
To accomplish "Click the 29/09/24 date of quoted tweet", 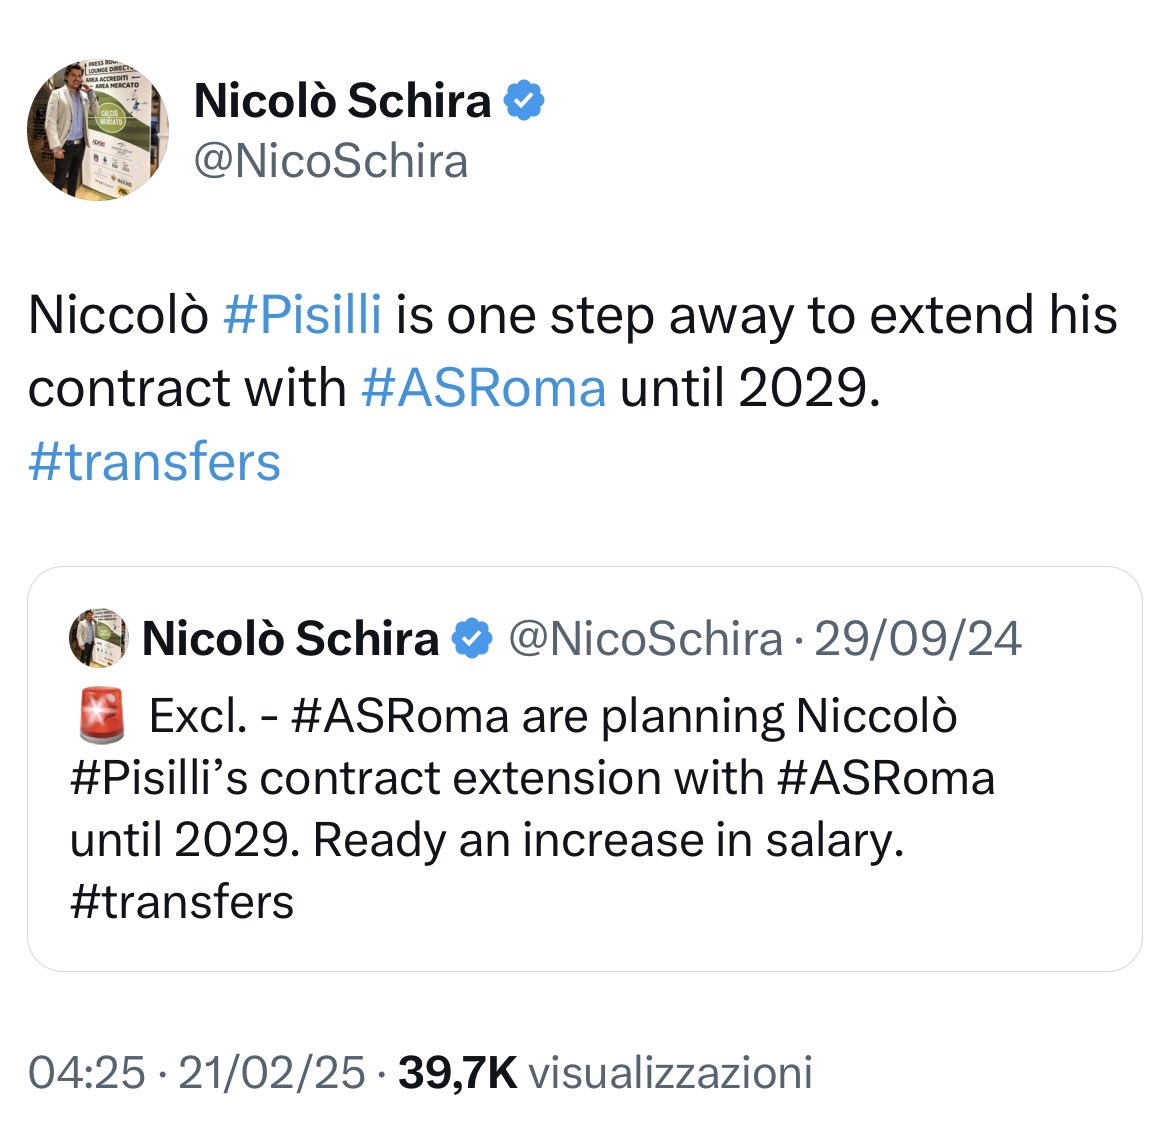I will coord(918,640).
